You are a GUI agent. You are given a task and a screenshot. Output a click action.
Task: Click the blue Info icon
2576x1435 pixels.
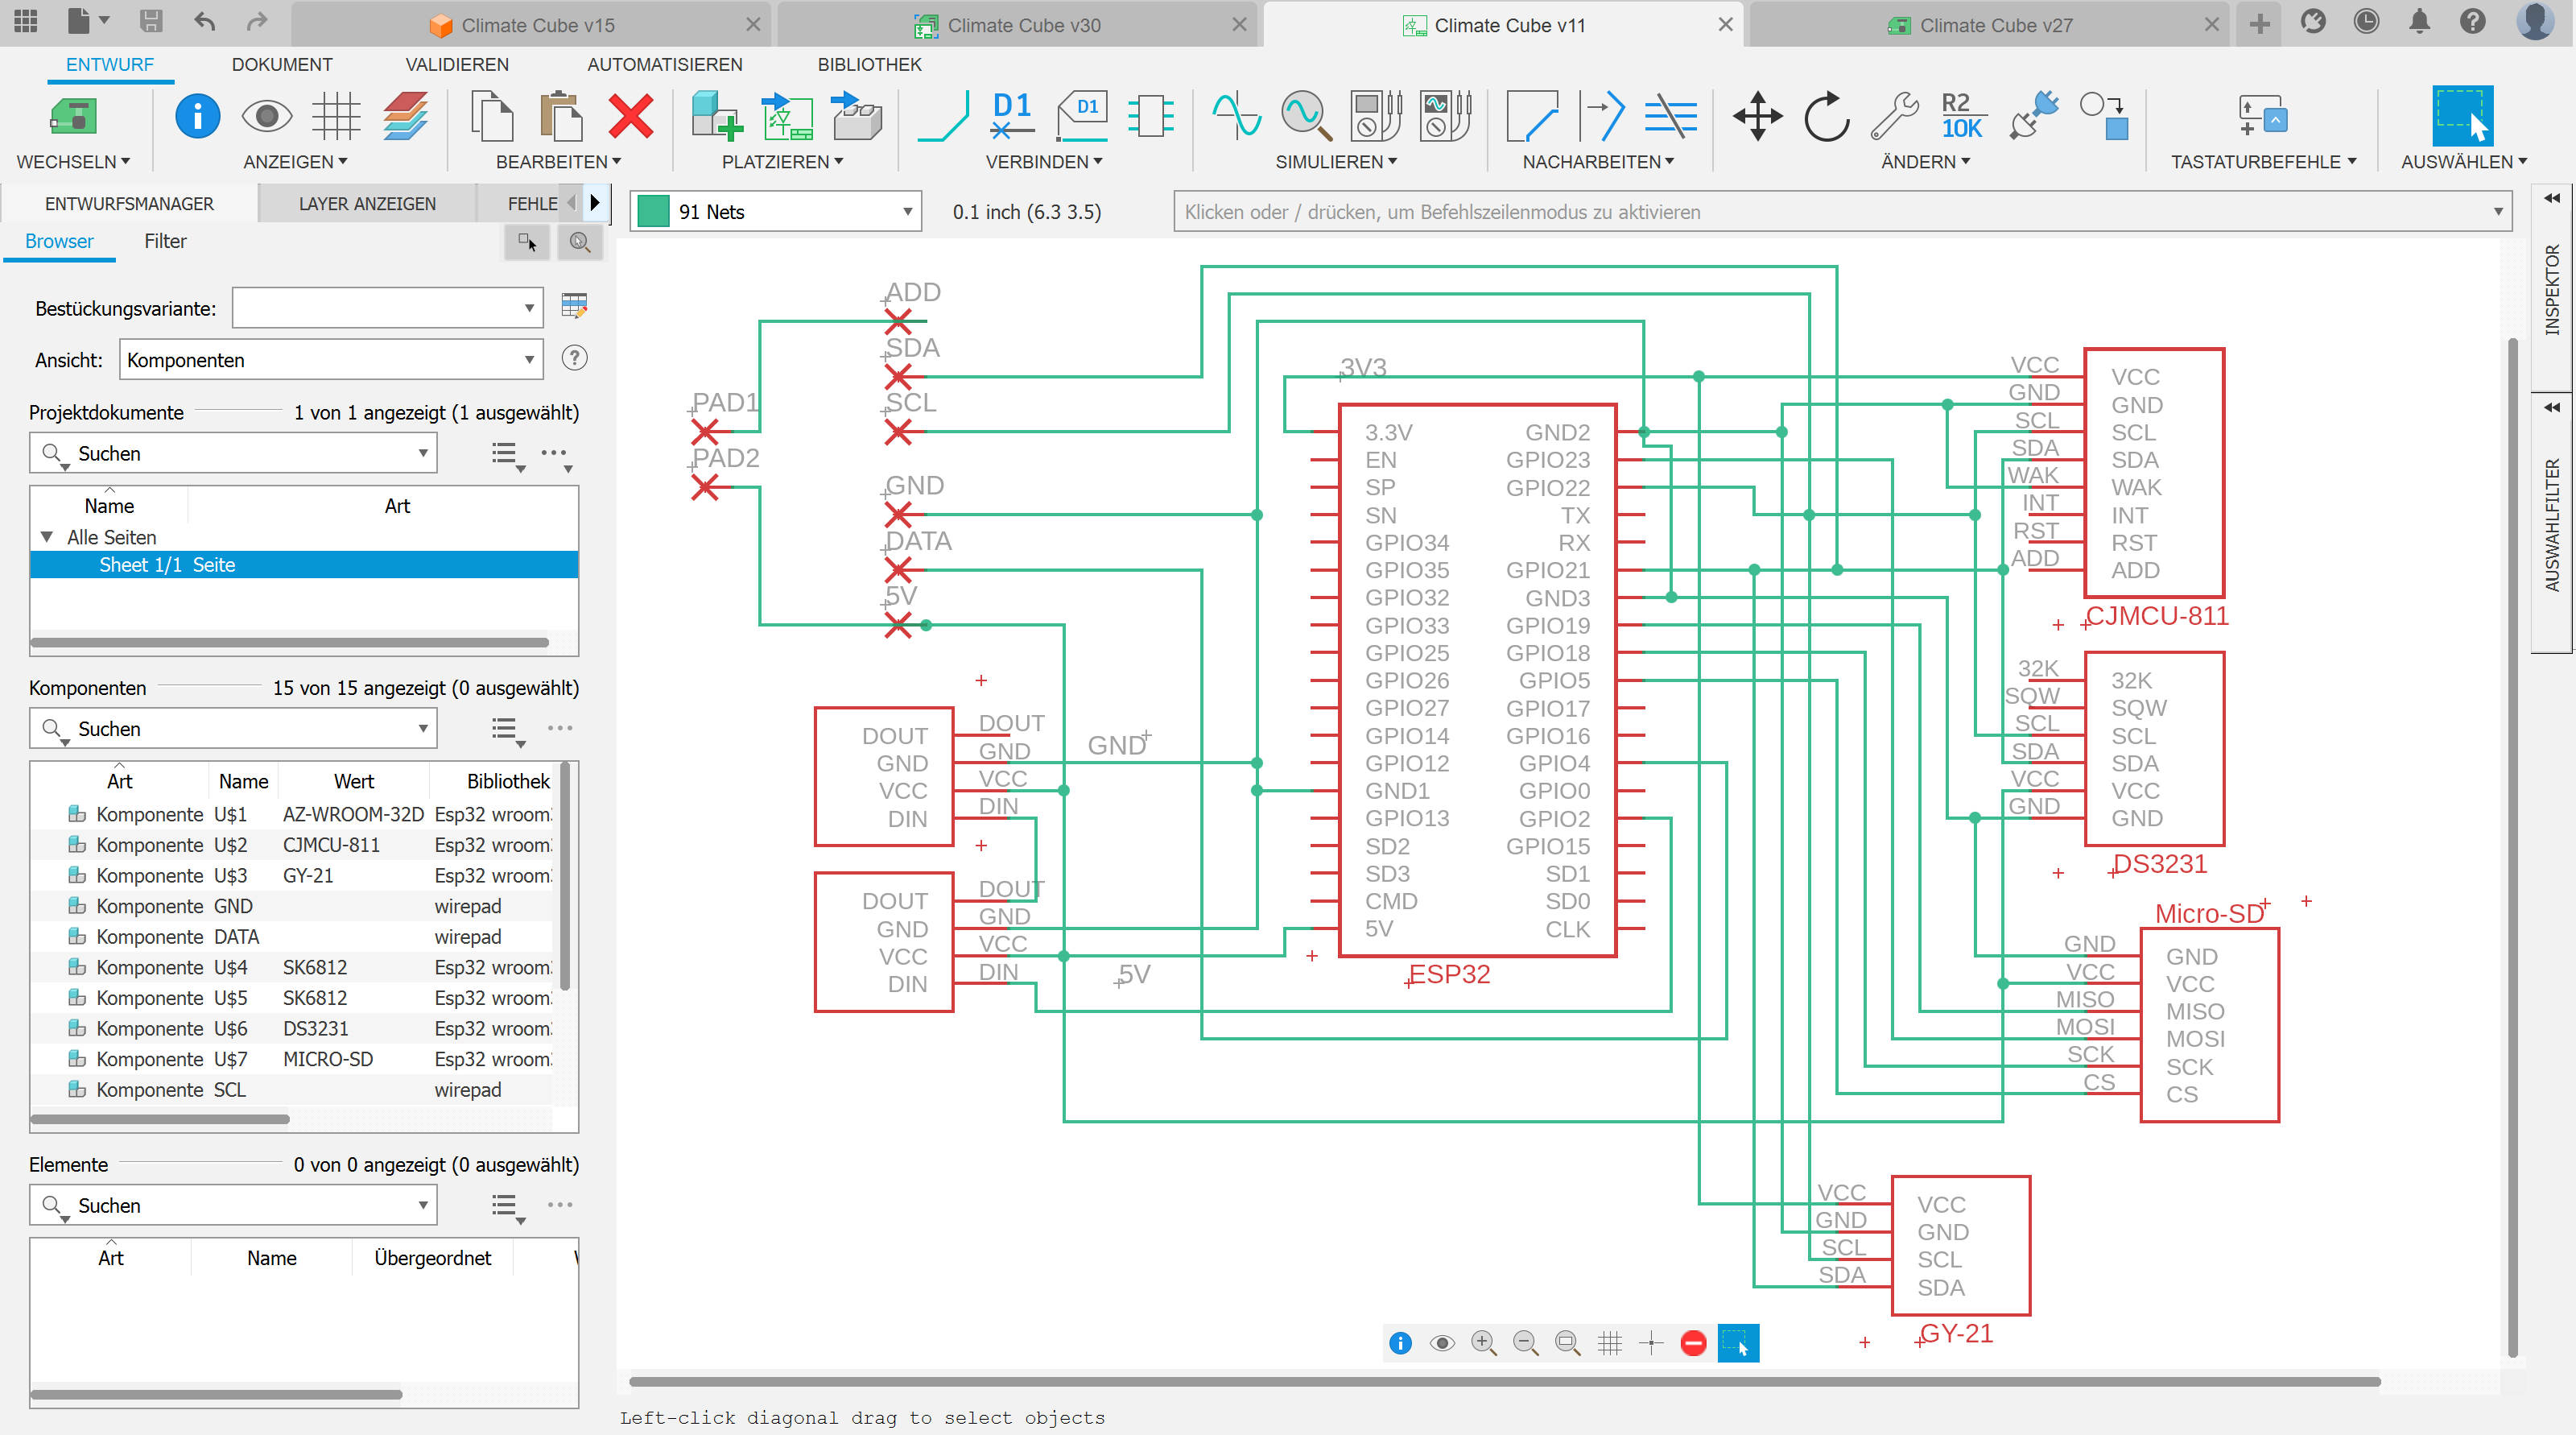[197, 117]
